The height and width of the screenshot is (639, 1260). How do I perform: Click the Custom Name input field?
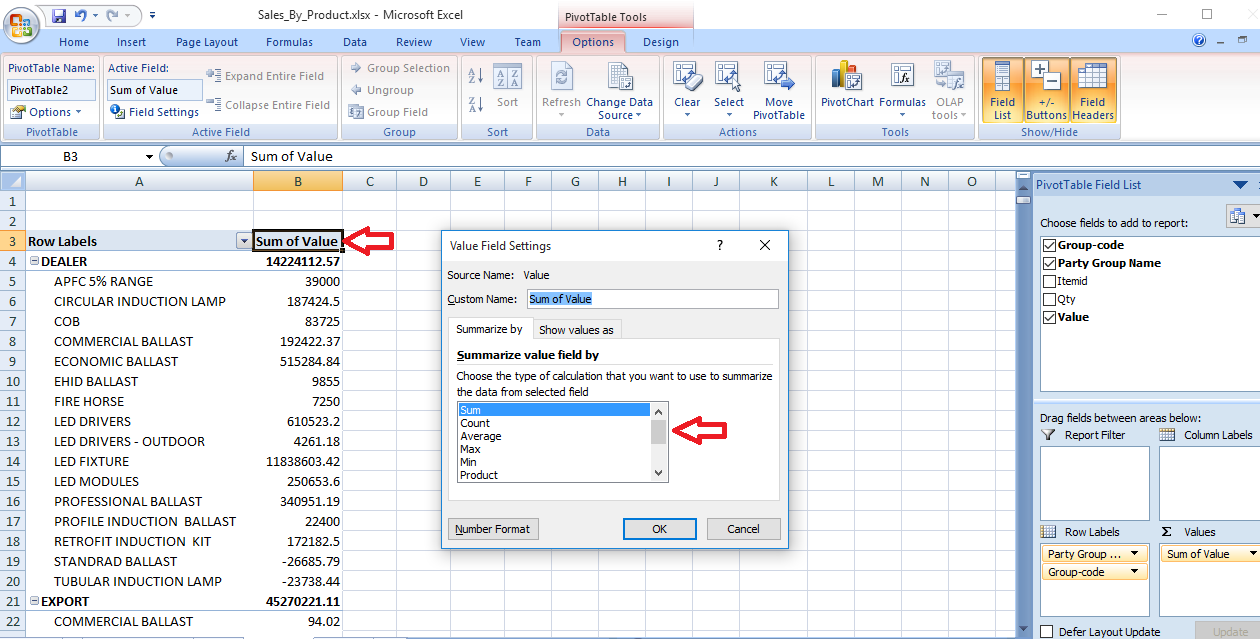click(652, 299)
